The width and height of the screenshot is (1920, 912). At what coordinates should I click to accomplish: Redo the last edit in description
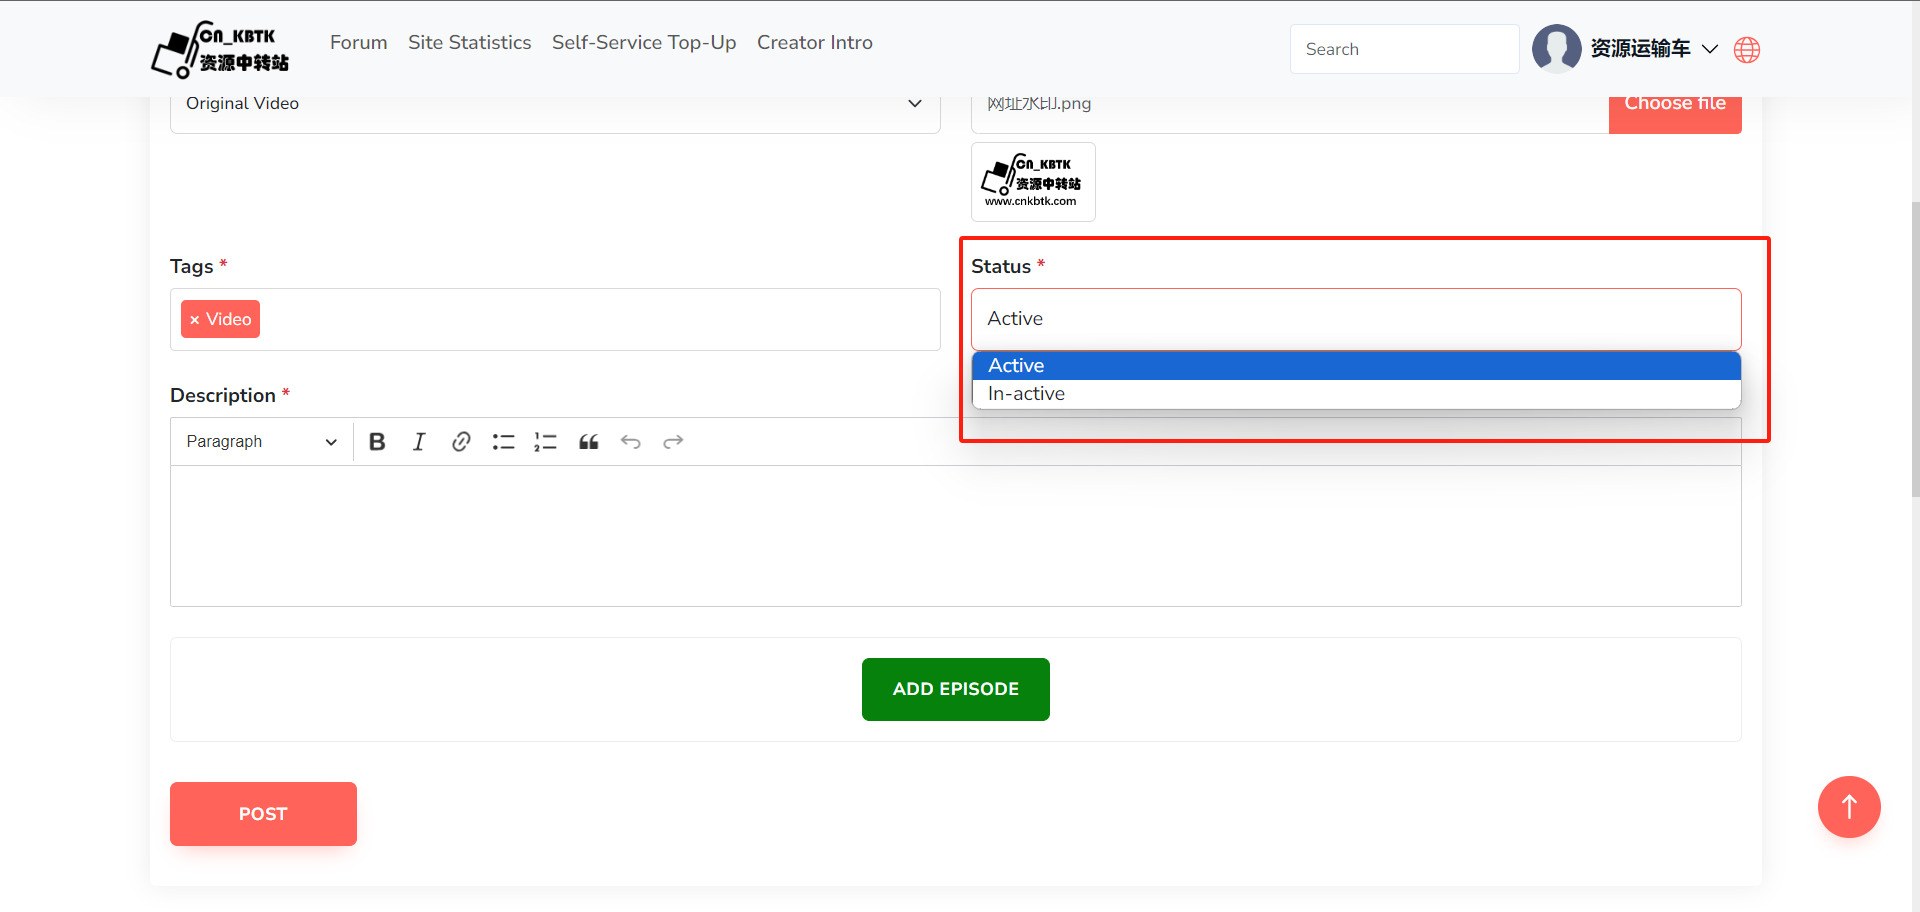(x=673, y=442)
